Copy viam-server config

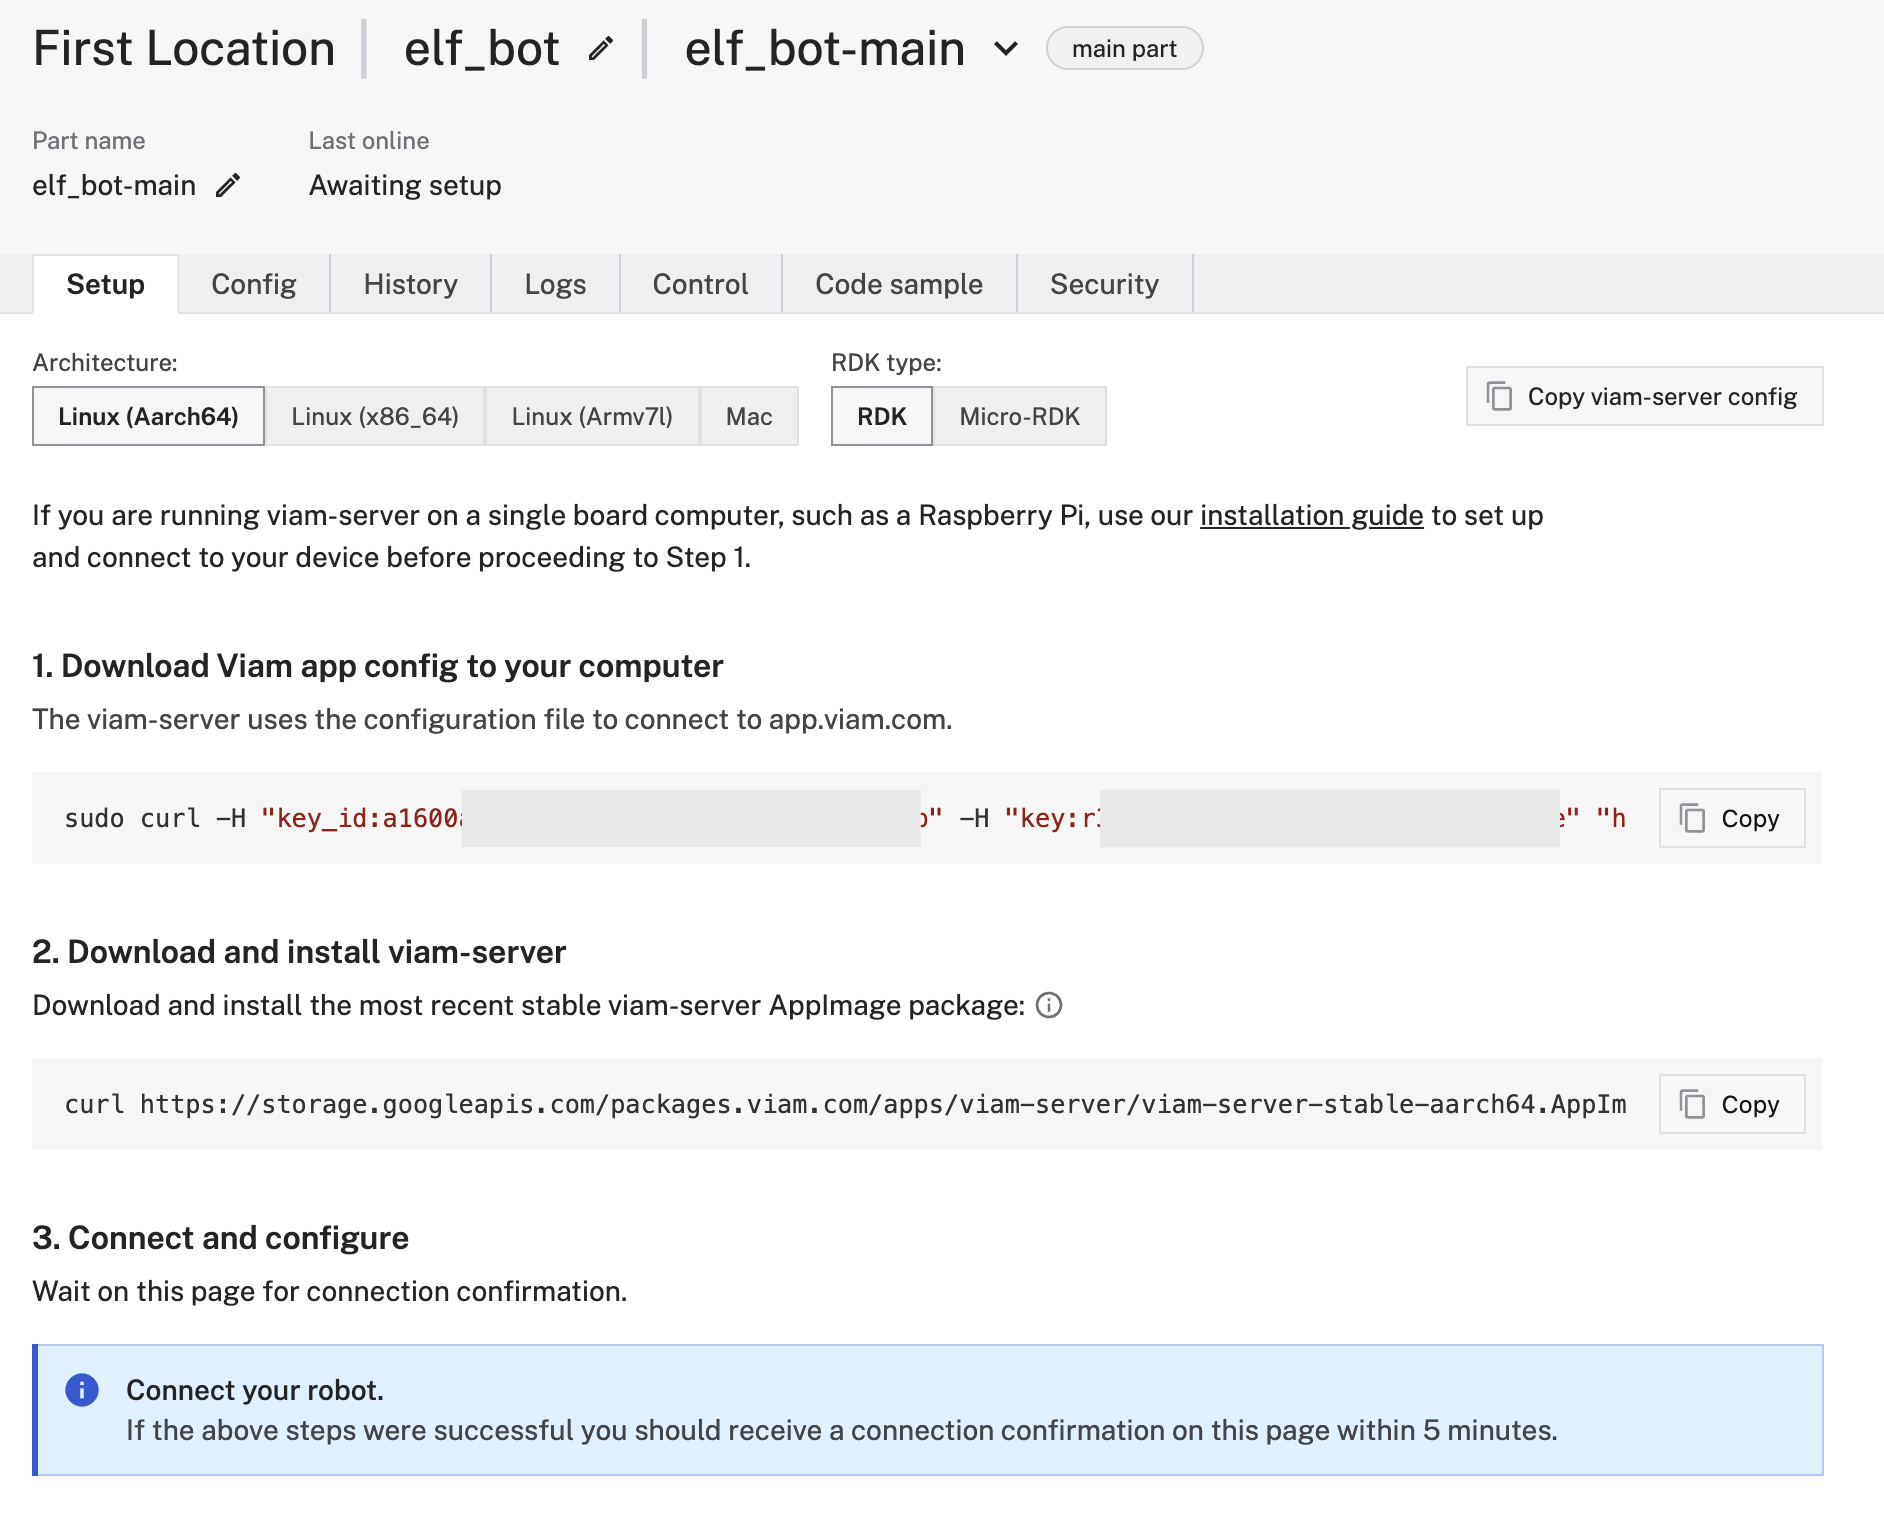pyautogui.click(x=1644, y=396)
